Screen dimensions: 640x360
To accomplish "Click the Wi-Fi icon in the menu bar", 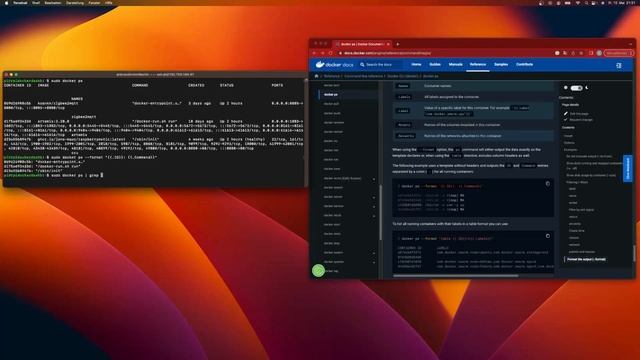I will 578,3.
